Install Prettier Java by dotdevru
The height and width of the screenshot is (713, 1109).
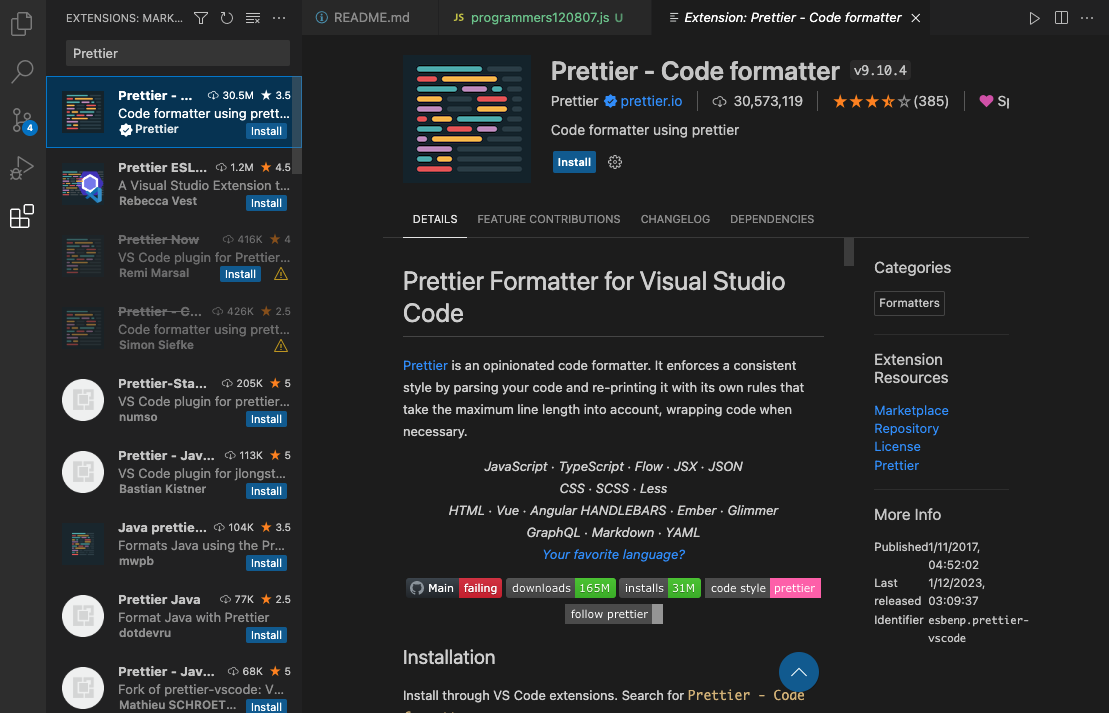pyautogui.click(x=266, y=635)
